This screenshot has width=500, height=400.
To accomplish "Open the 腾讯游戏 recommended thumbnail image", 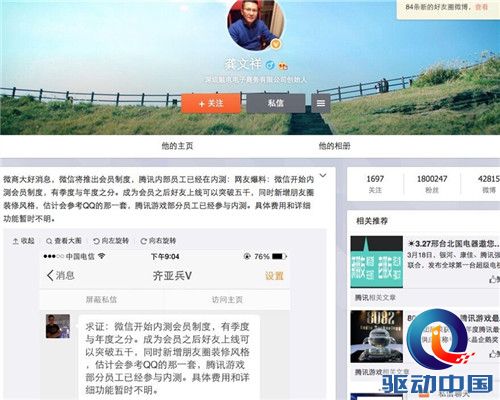I will tap(377, 337).
